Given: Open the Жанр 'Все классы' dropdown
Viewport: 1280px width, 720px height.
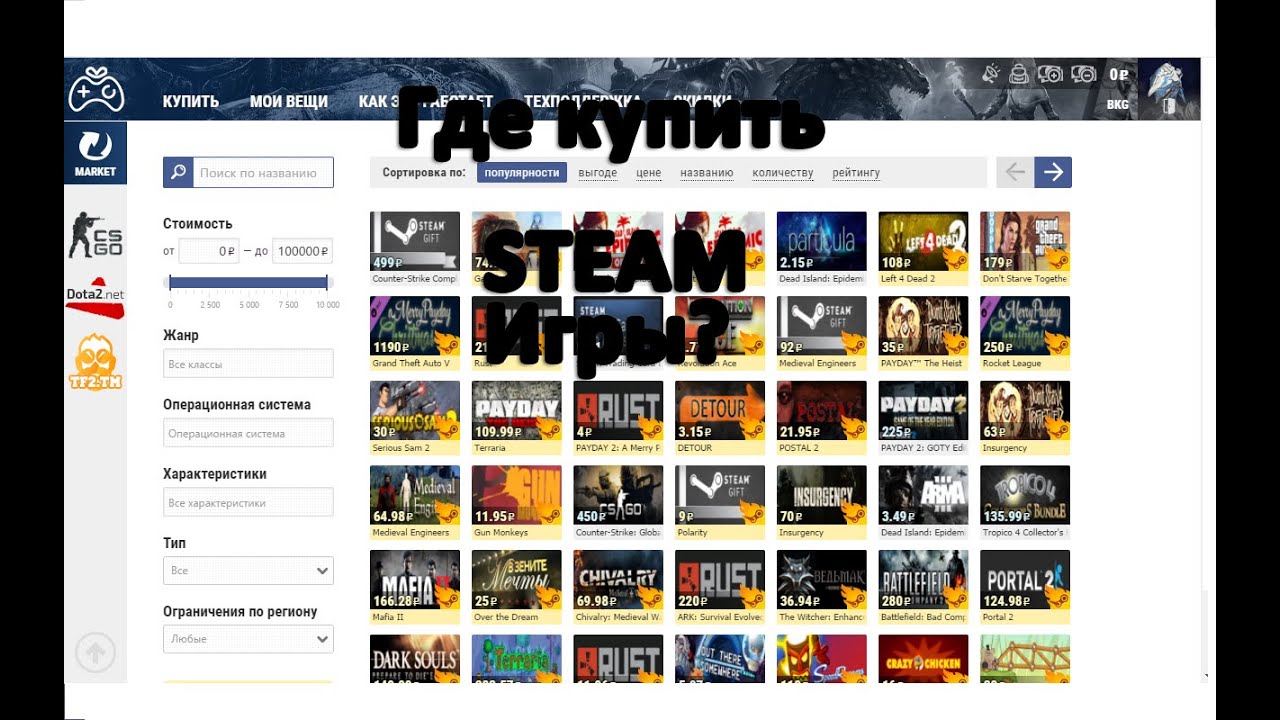Looking at the screenshot, I should coord(248,363).
